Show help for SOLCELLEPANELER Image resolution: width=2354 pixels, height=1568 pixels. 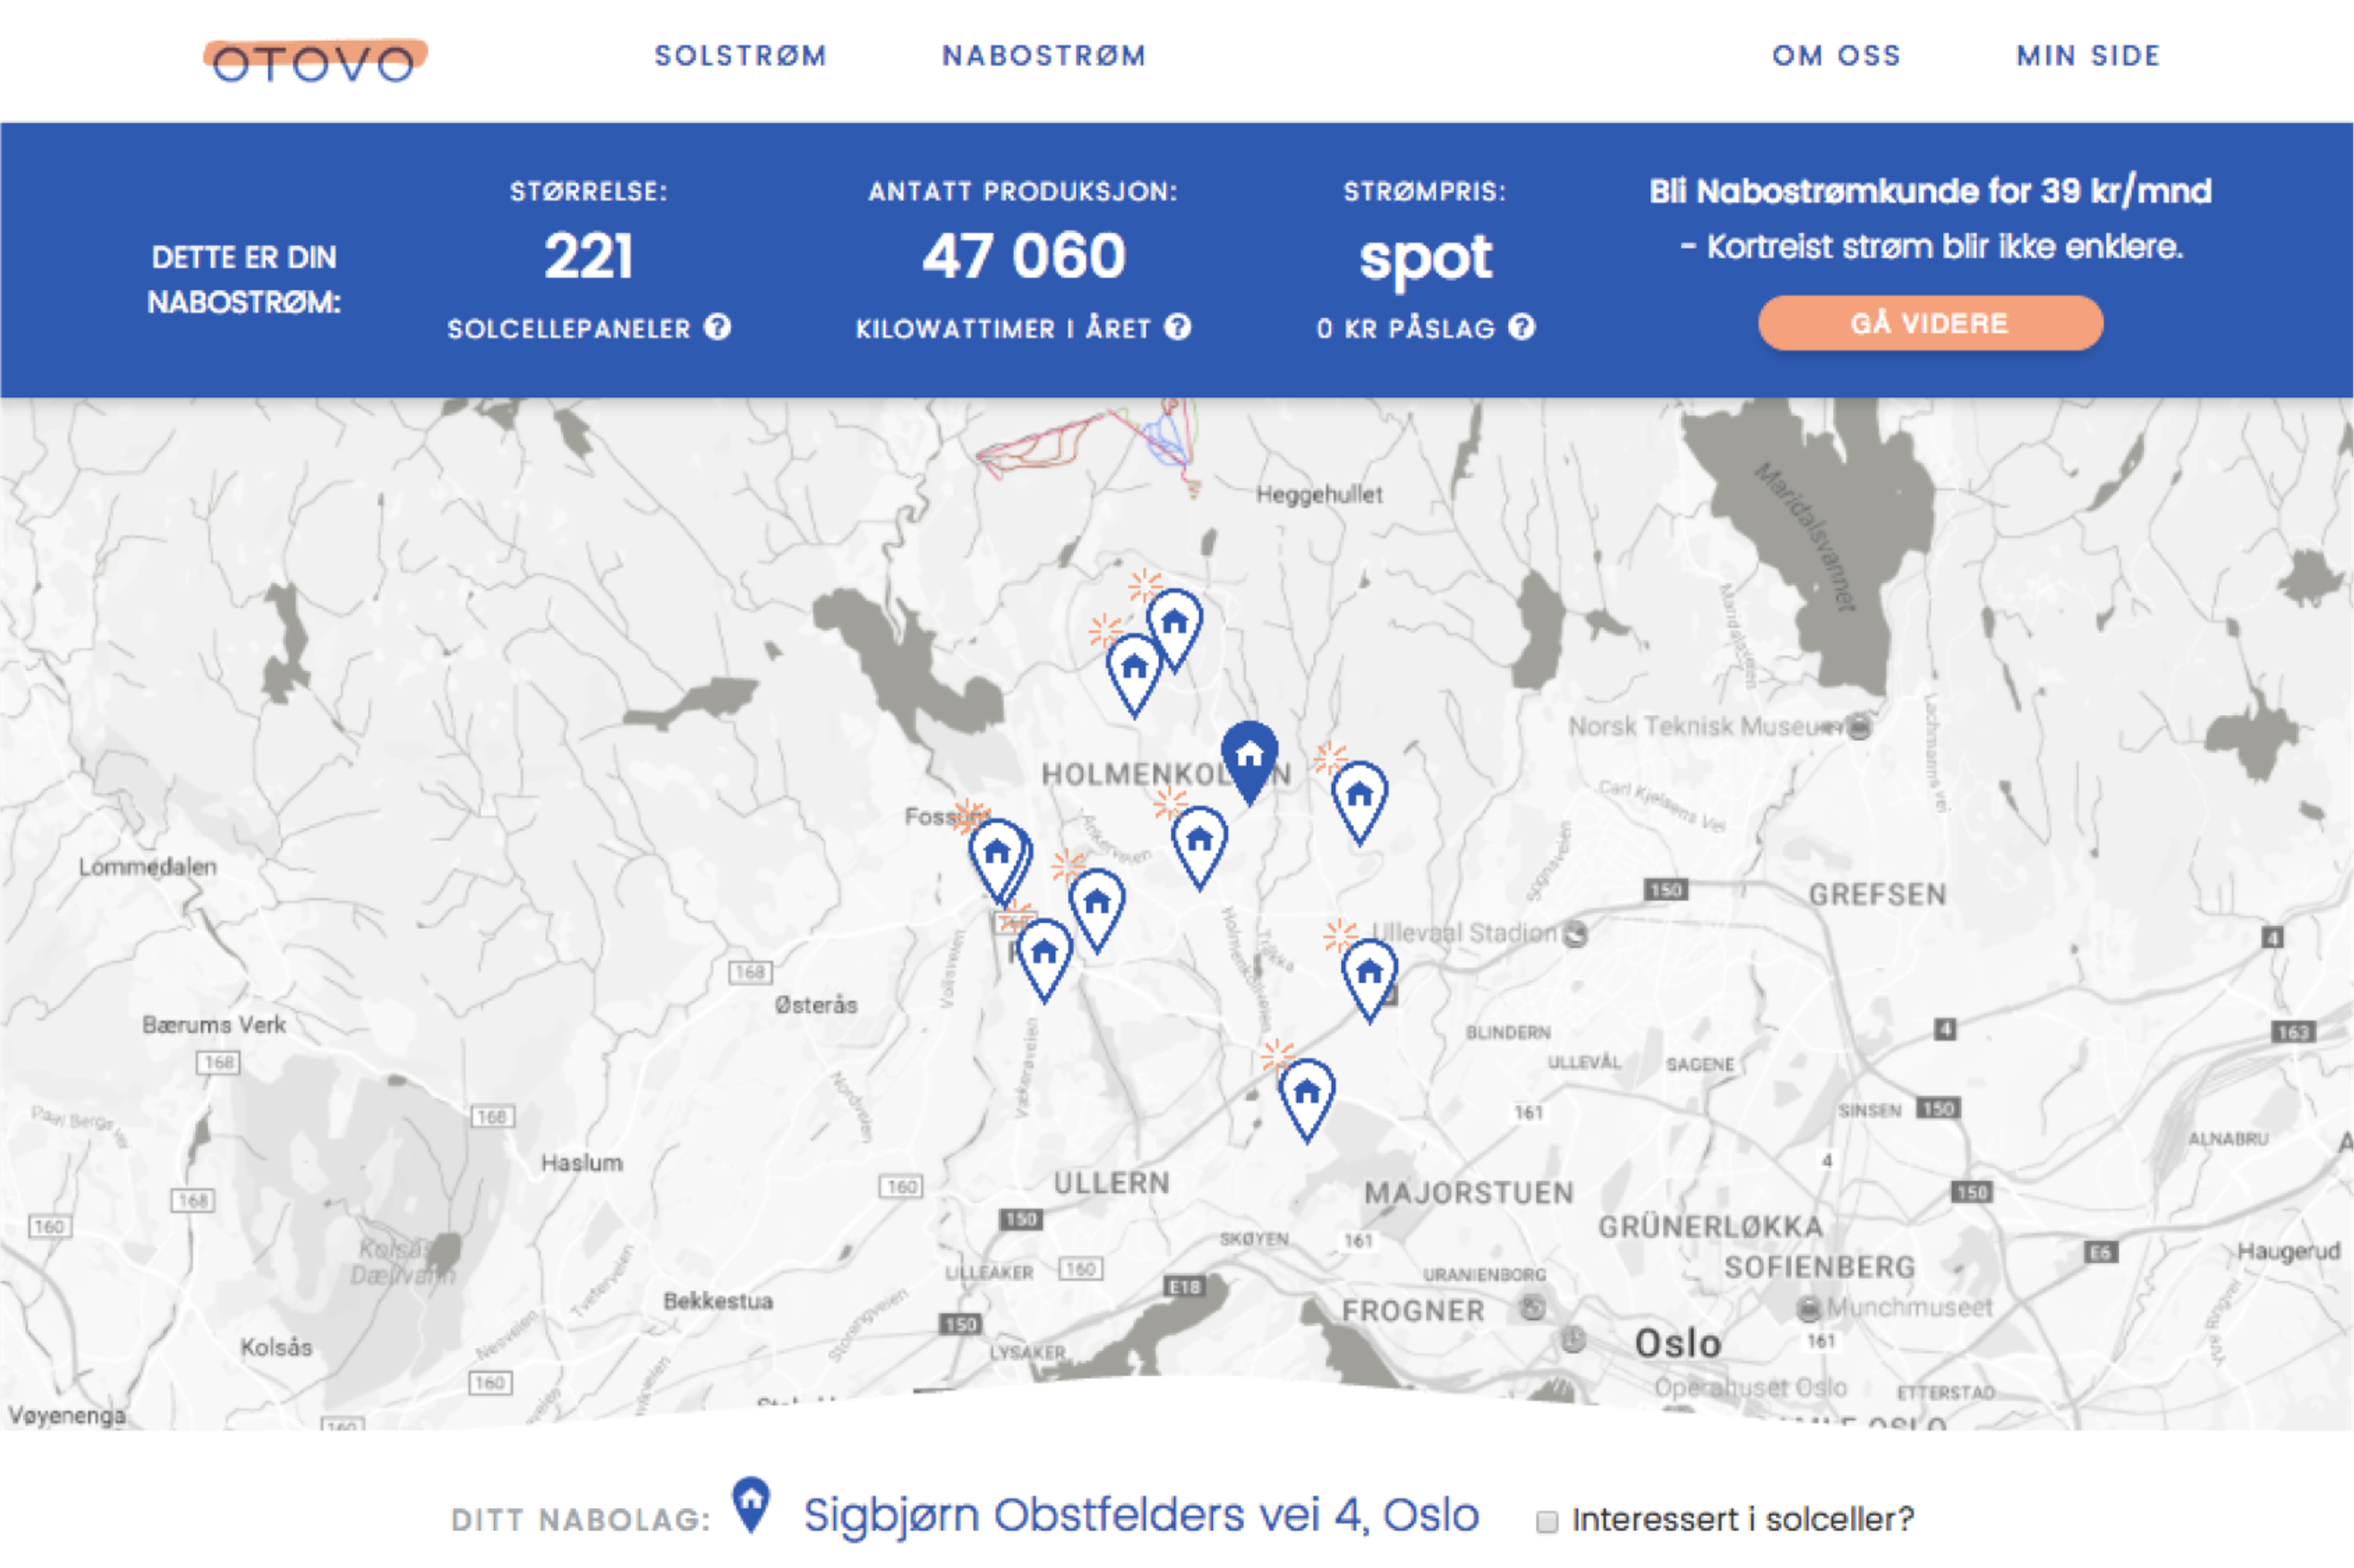717,327
